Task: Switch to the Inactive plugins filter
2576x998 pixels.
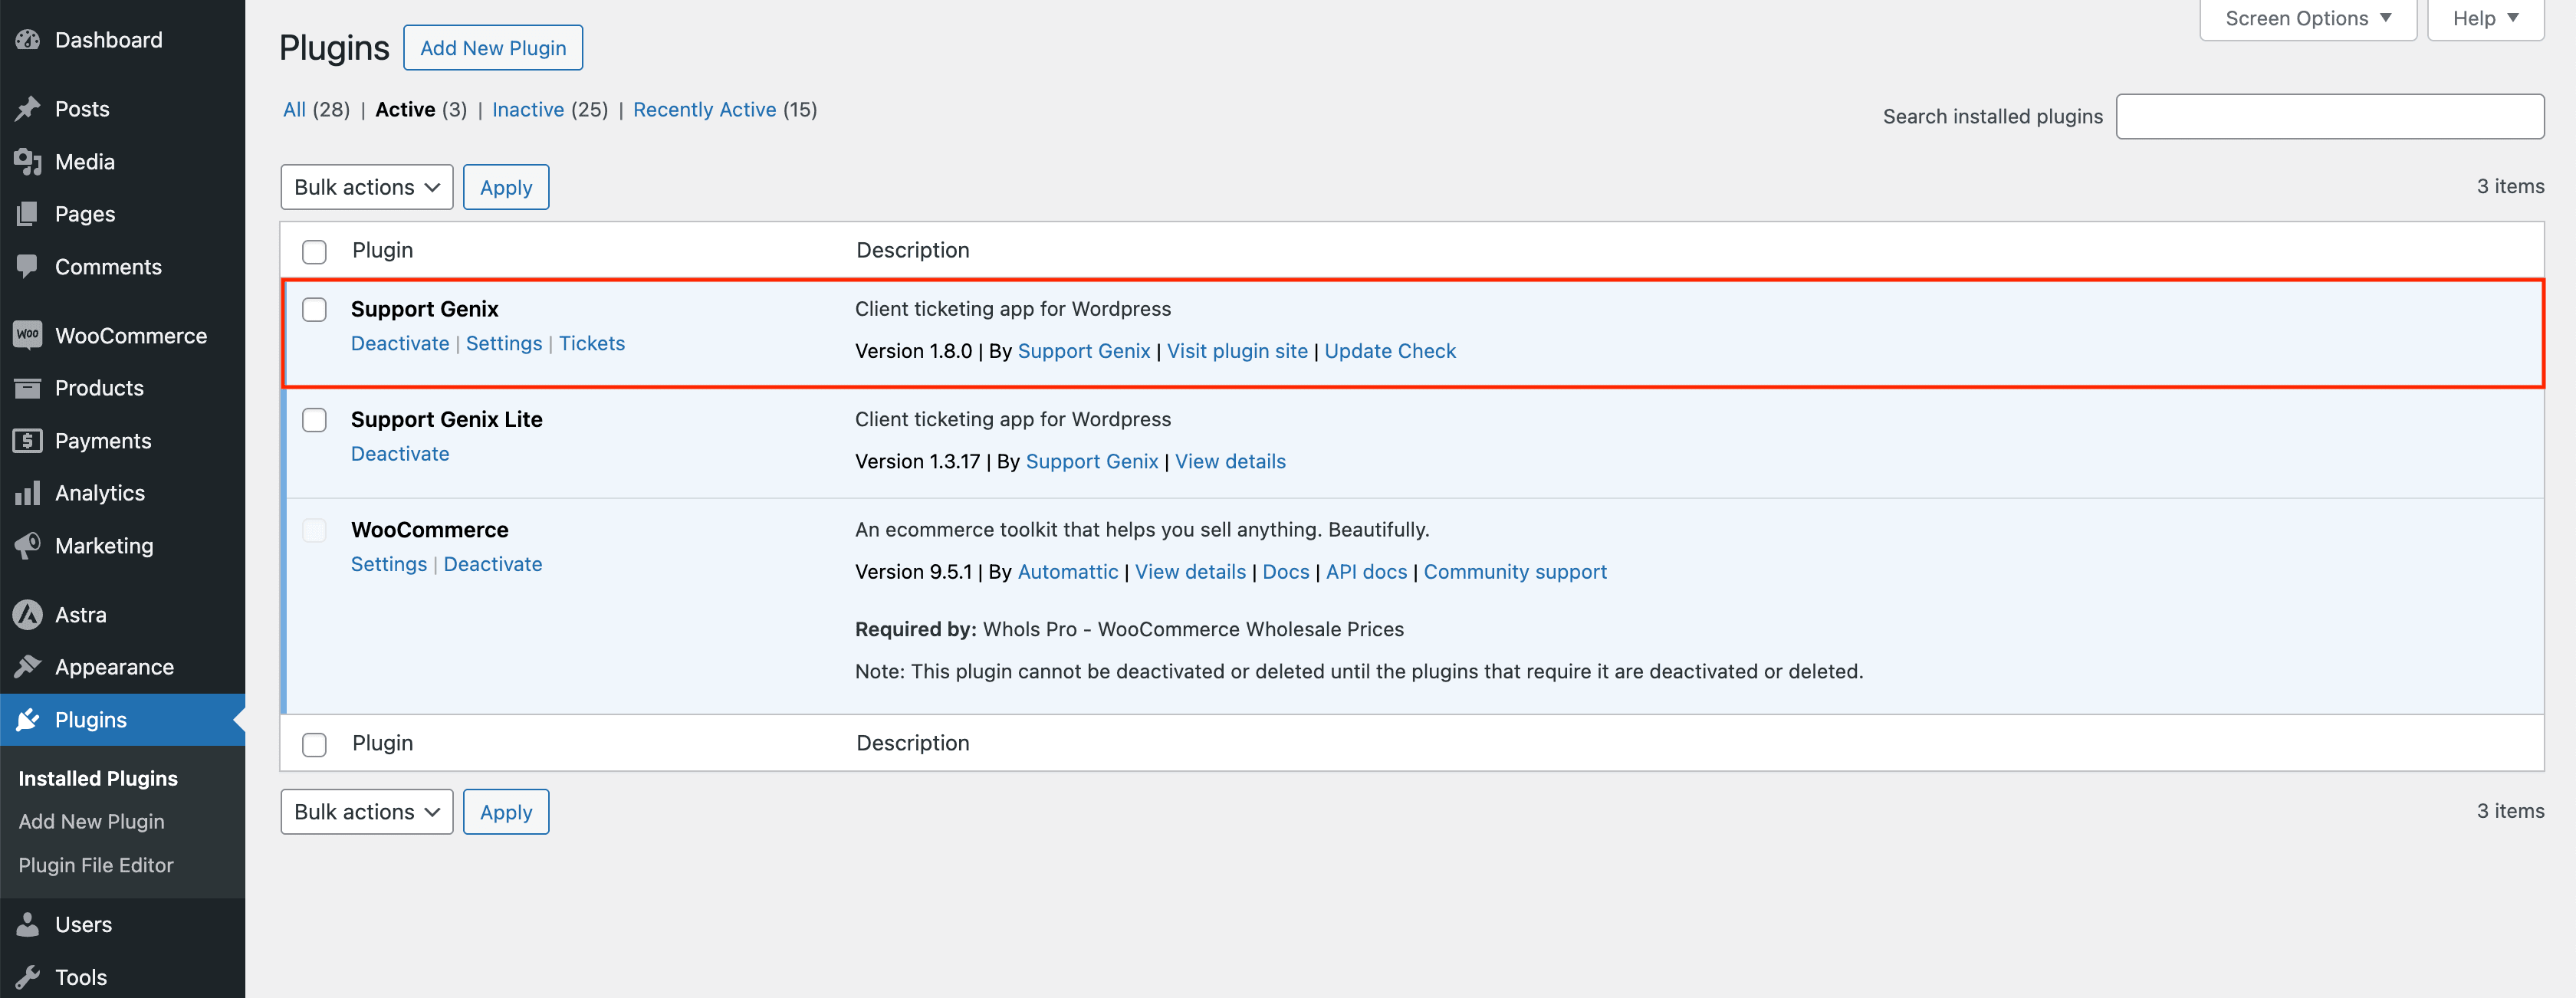Action: (528, 109)
